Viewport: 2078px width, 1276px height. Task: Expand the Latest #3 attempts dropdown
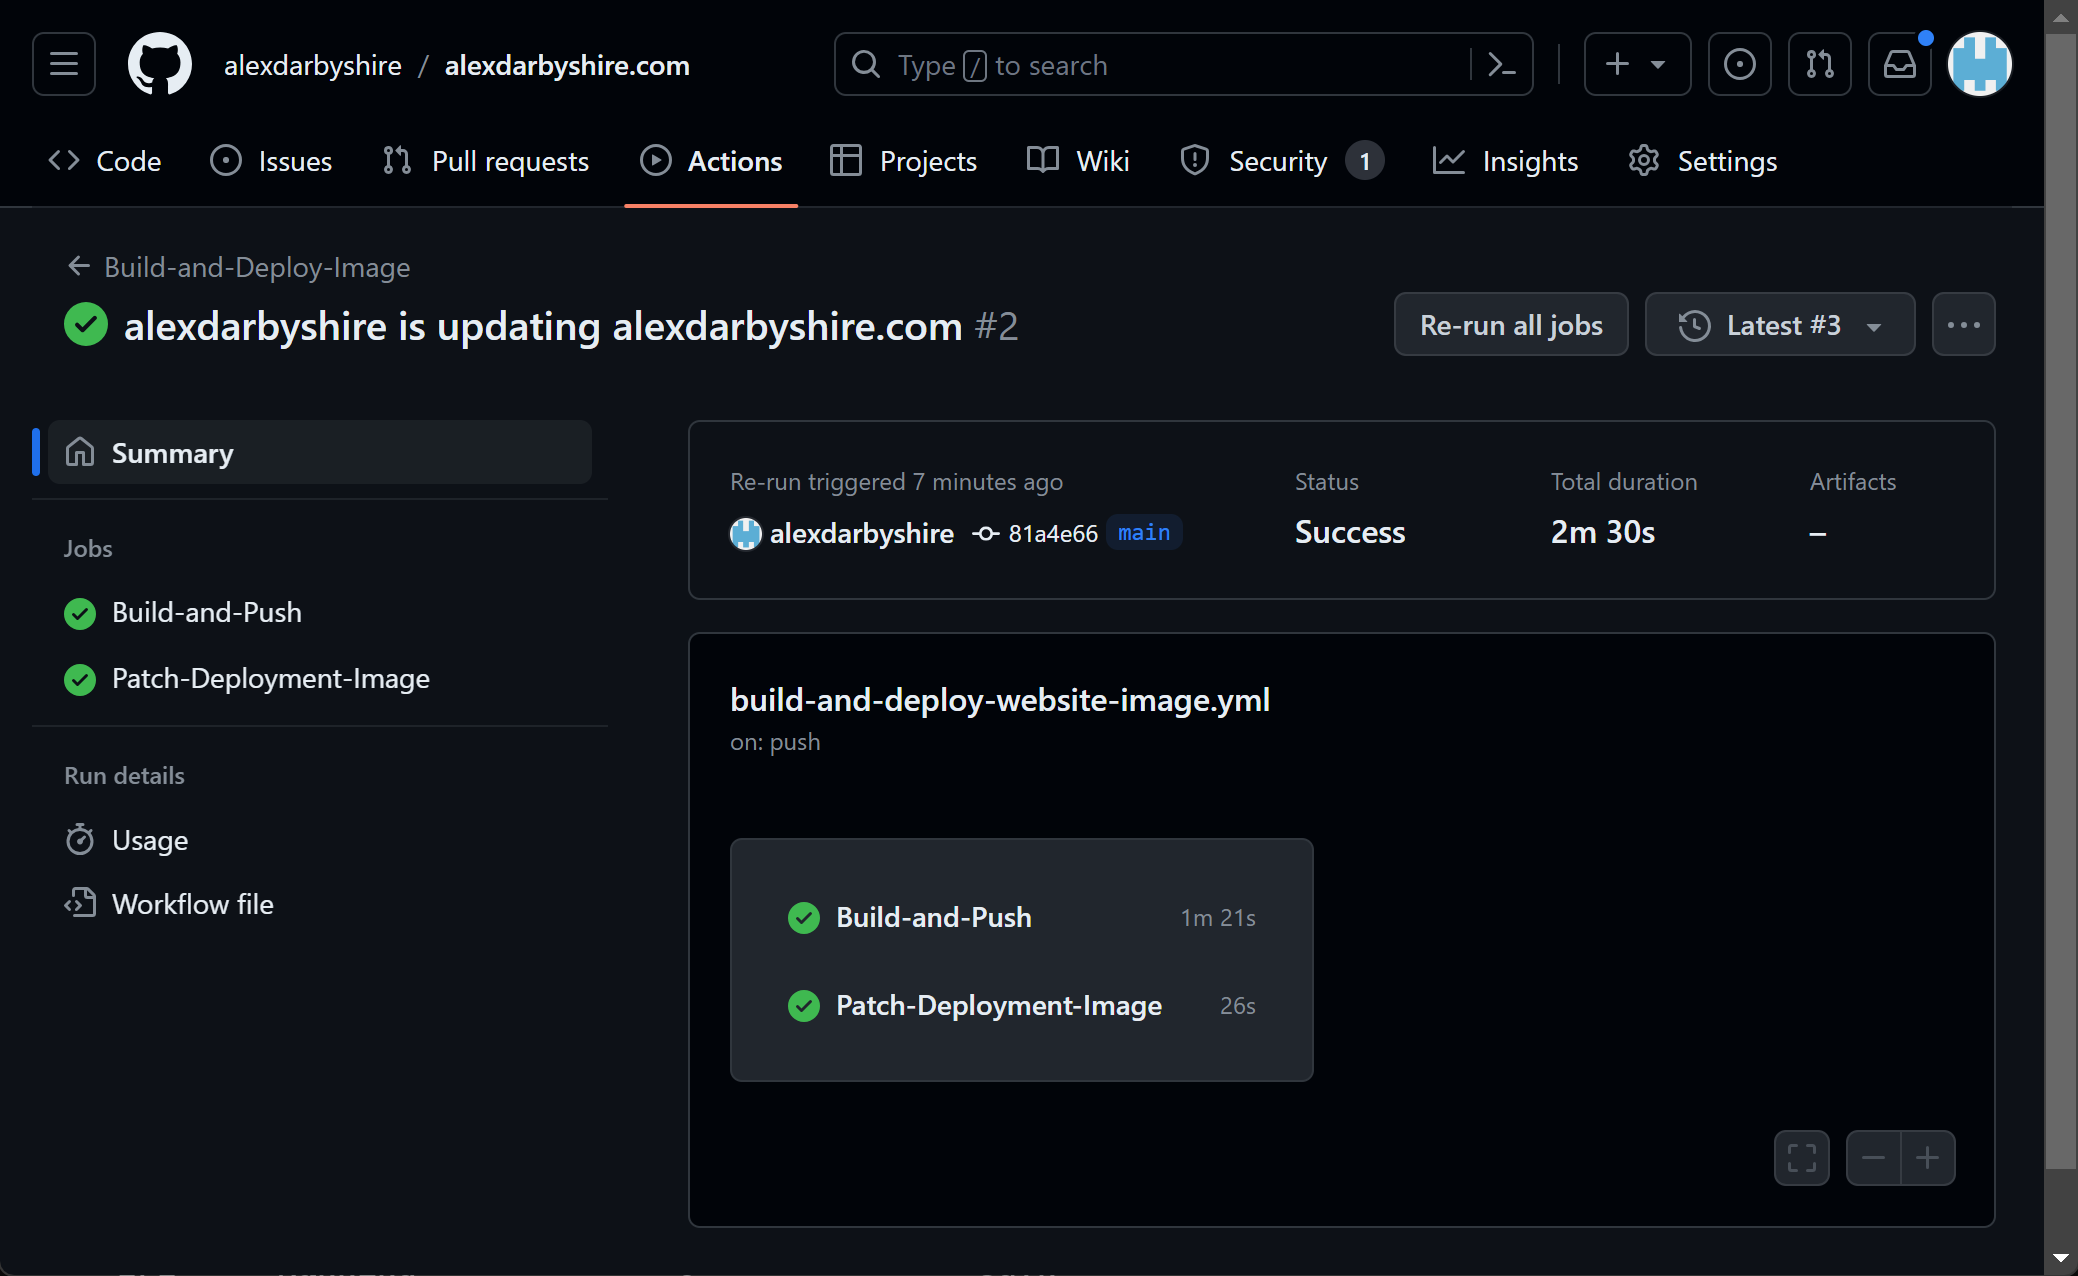click(x=1780, y=324)
